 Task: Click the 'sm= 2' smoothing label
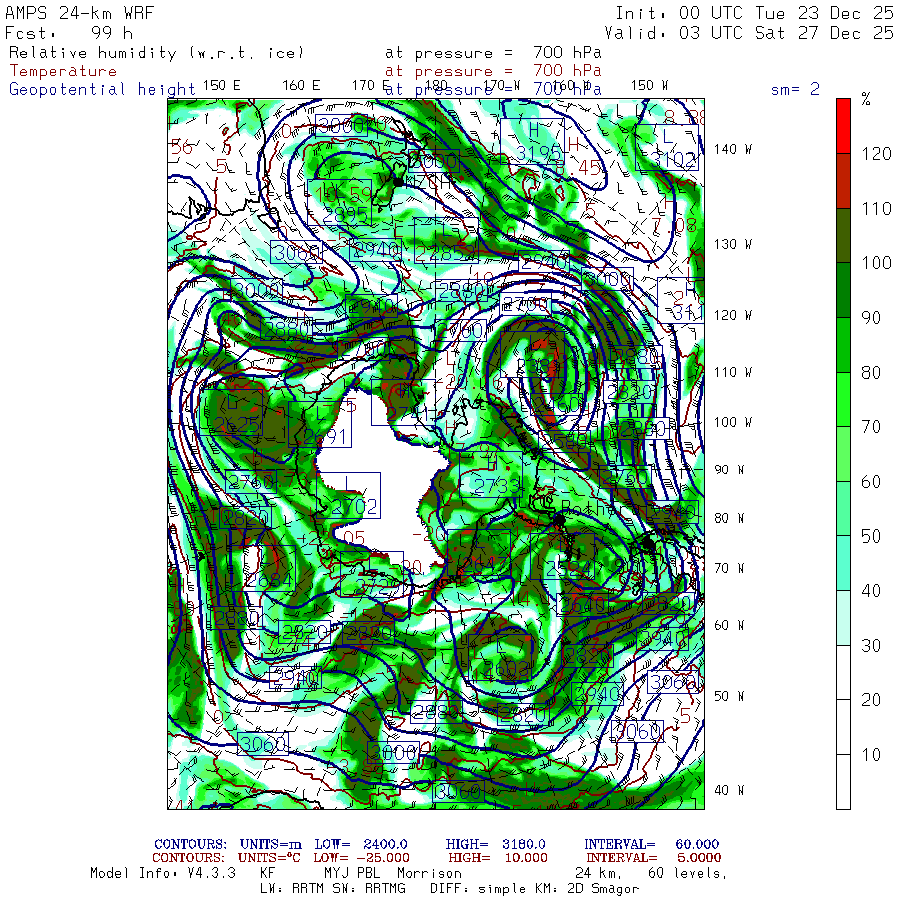point(795,89)
